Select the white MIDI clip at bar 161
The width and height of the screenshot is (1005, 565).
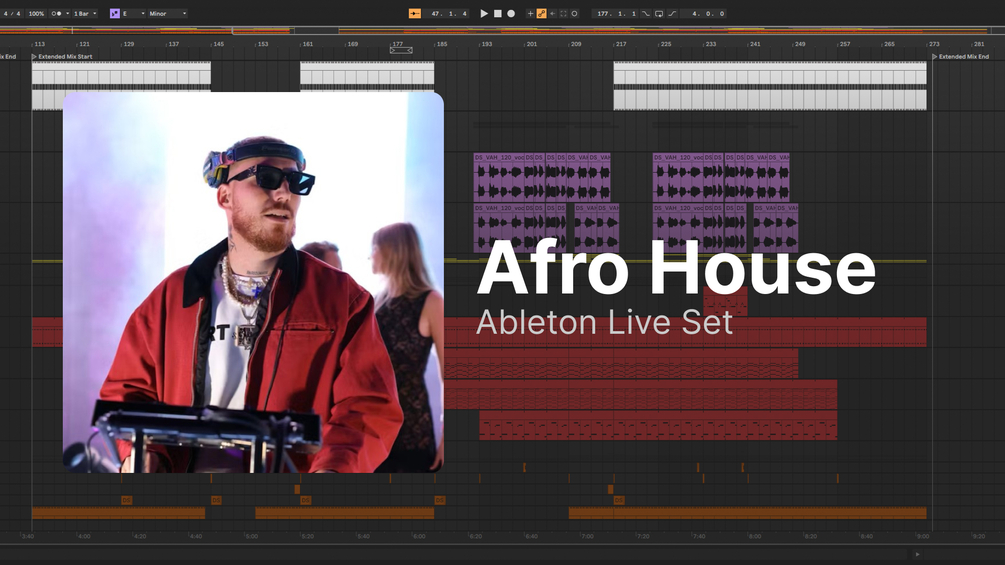click(367, 74)
